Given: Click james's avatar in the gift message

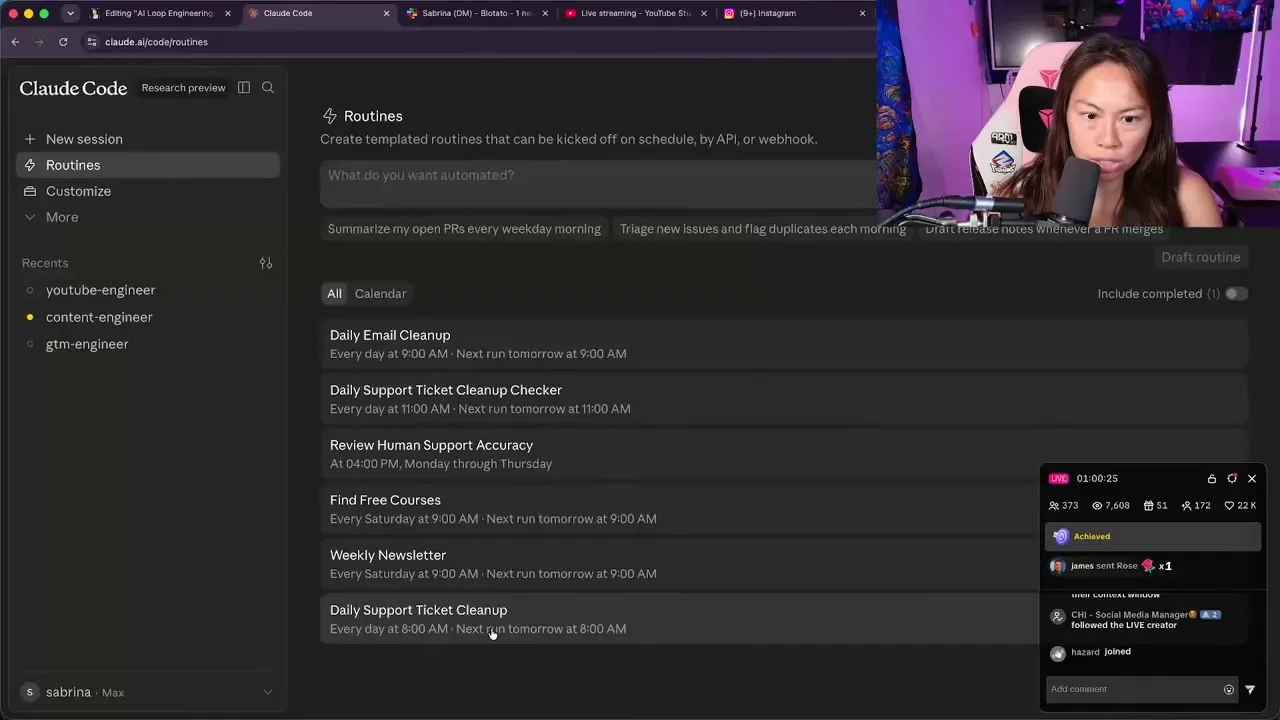Looking at the screenshot, I should (x=1058, y=566).
